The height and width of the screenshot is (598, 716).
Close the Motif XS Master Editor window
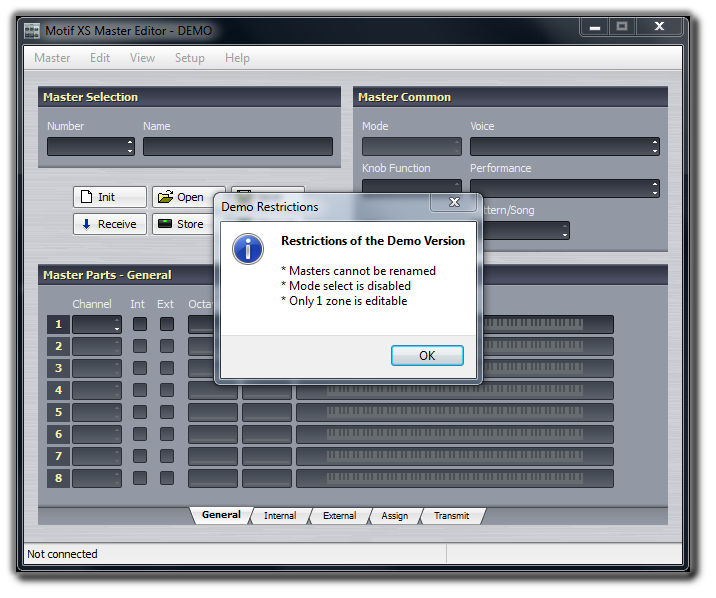659,26
